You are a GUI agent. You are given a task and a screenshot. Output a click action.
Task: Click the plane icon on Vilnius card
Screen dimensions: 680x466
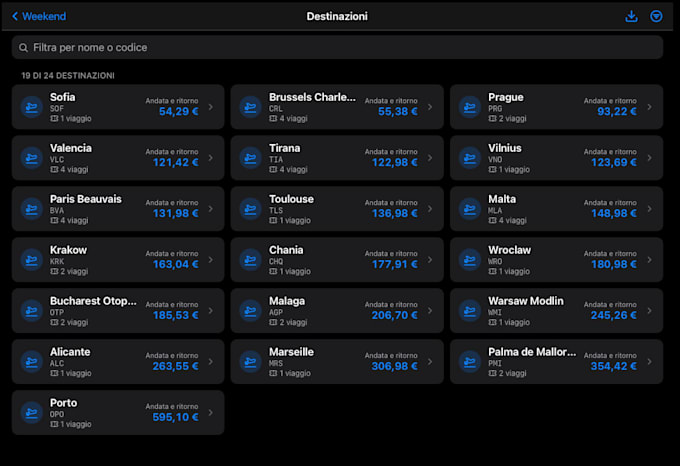point(470,158)
